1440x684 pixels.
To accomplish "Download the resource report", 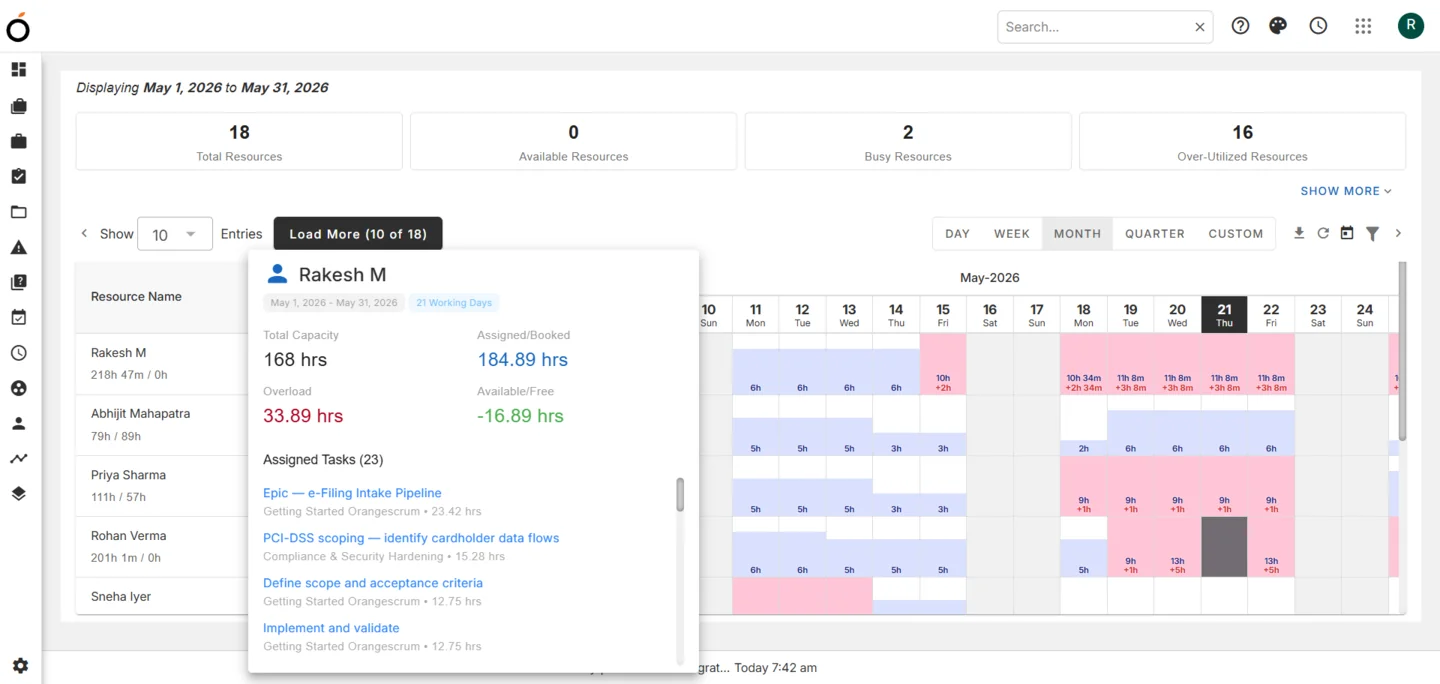I will pyautogui.click(x=1299, y=233).
